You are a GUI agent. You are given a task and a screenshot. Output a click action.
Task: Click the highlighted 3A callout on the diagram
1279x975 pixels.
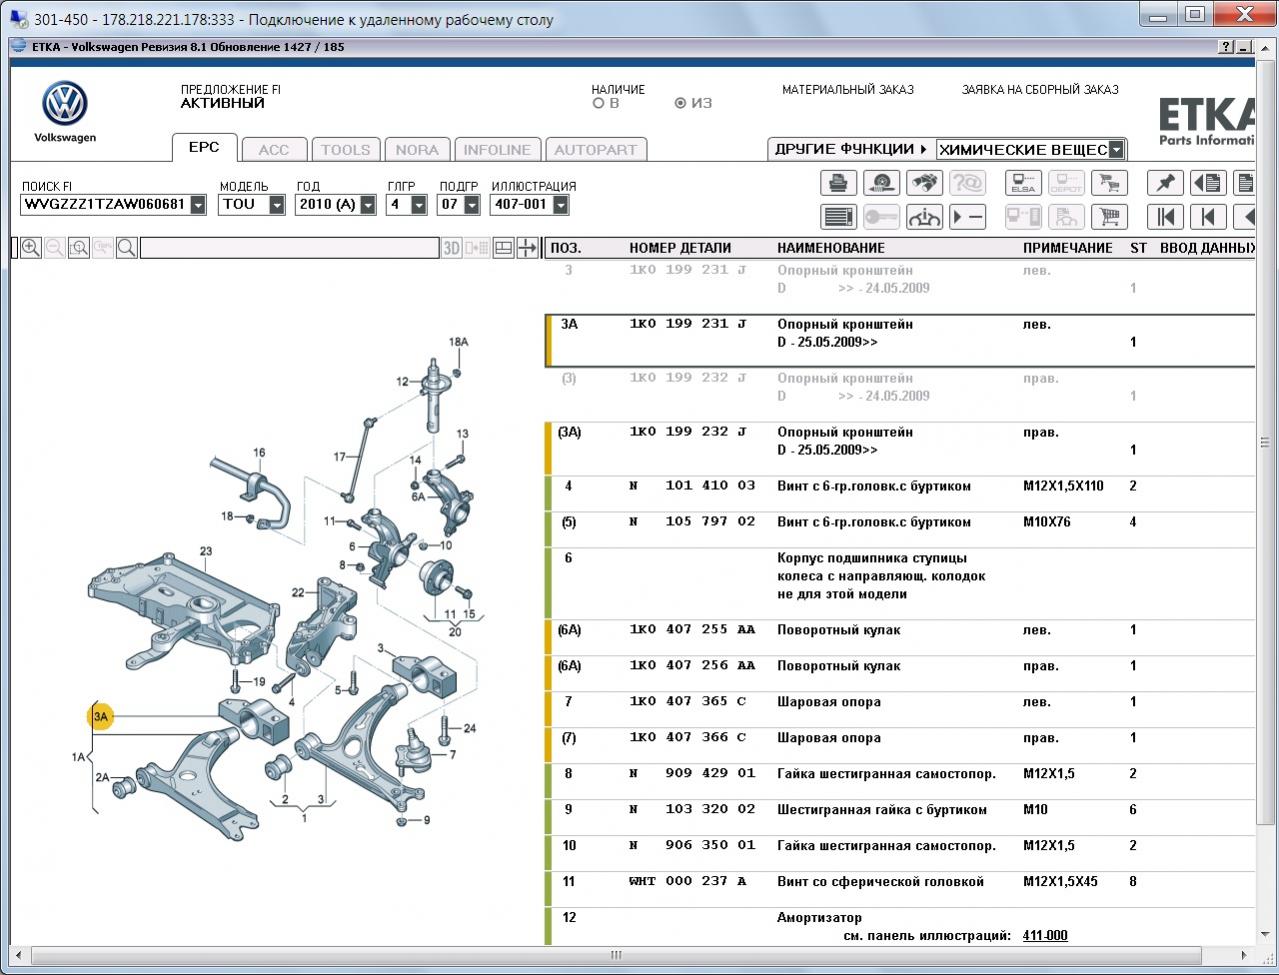coord(101,716)
